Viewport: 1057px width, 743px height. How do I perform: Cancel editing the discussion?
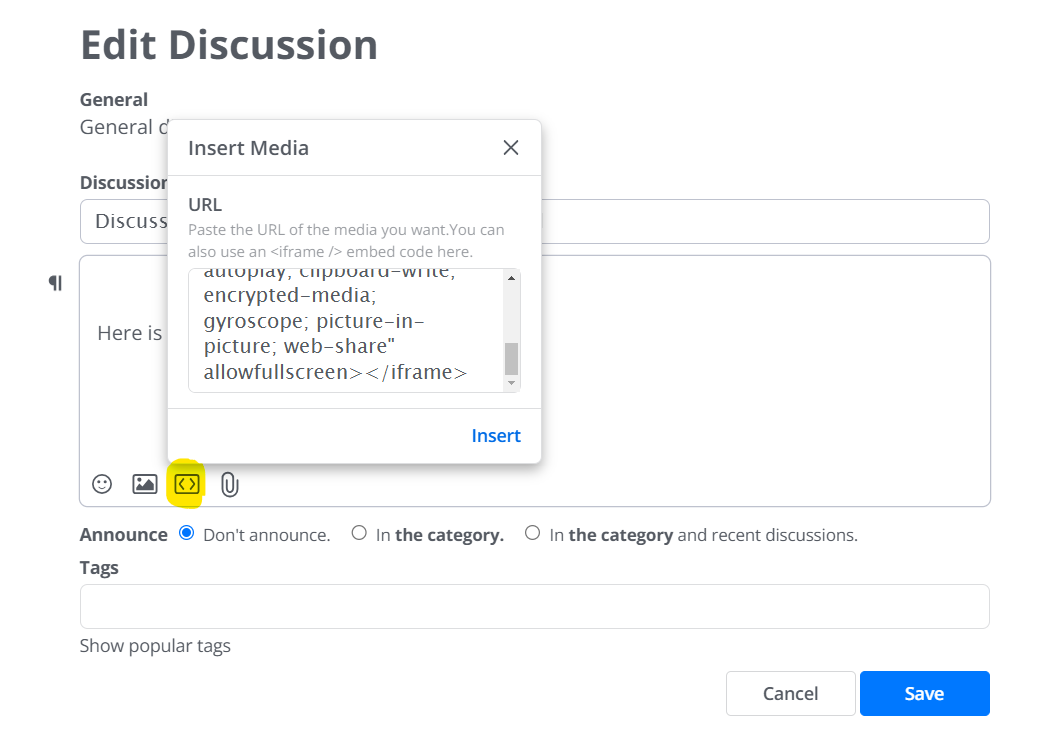point(790,693)
